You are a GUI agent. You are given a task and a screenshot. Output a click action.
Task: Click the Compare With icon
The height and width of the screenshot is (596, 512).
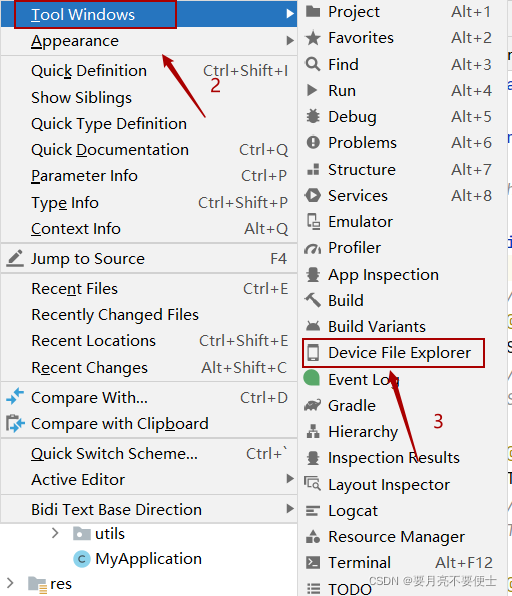click(15, 397)
